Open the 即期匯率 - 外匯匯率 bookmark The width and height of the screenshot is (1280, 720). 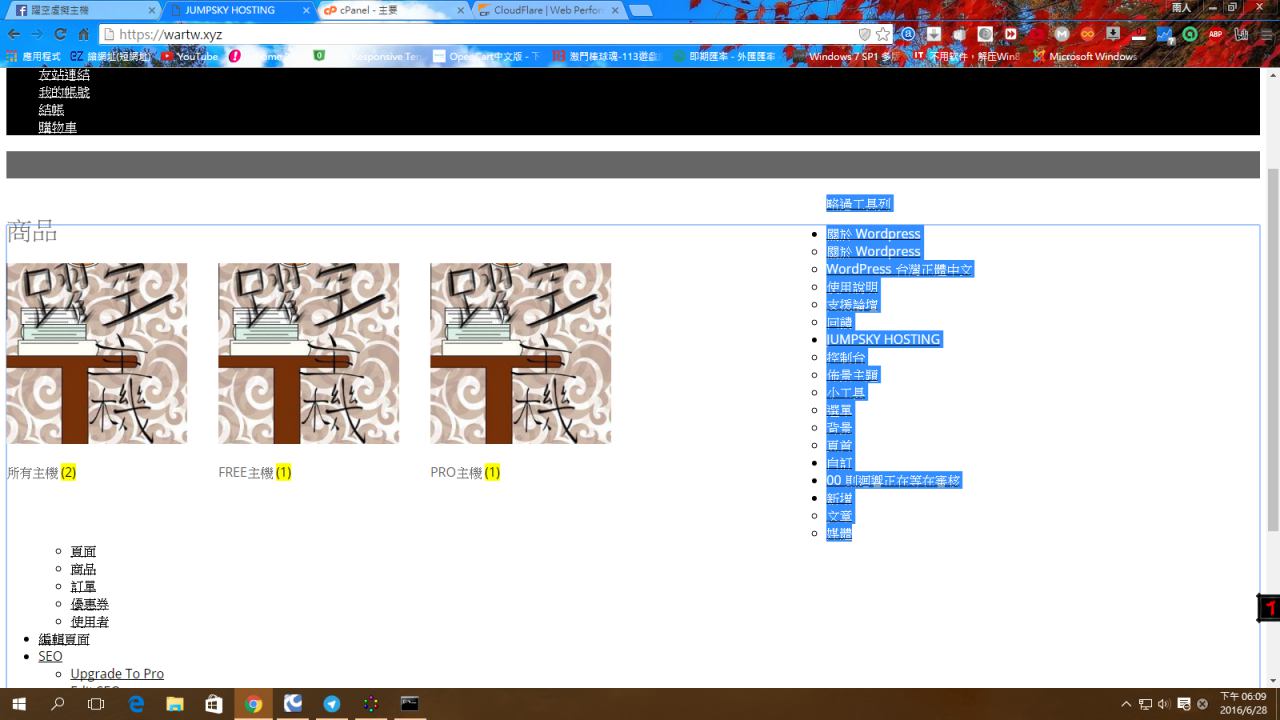723,56
